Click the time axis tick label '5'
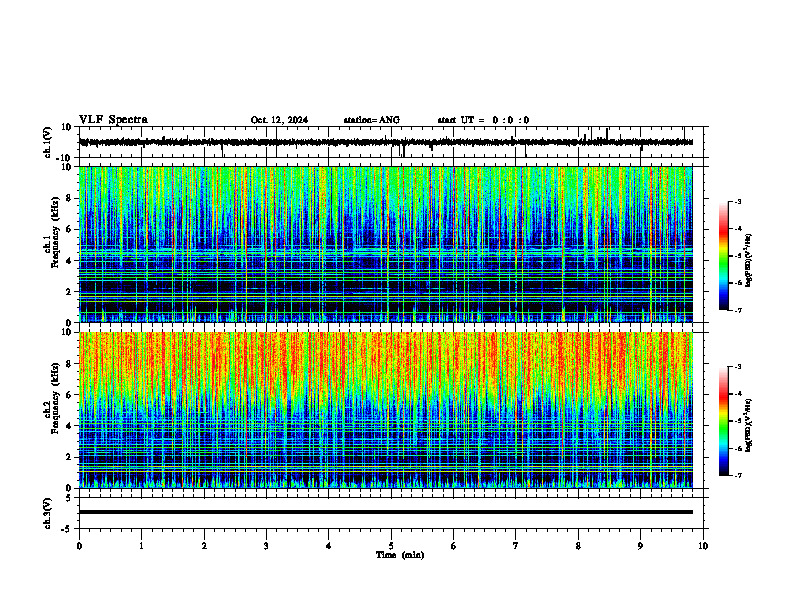Viewport: 792px width, 612px height. [x=391, y=546]
